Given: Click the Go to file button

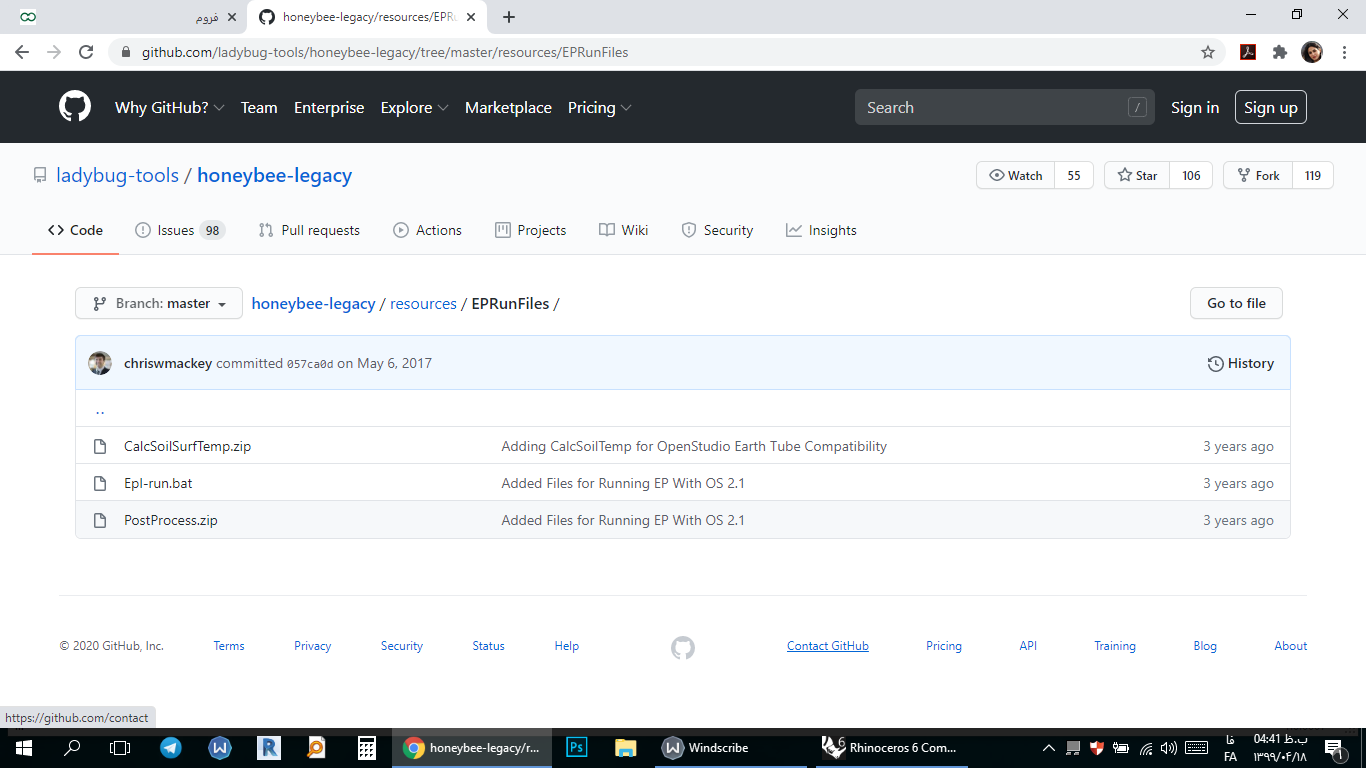Looking at the screenshot, I should point(1236,303).
